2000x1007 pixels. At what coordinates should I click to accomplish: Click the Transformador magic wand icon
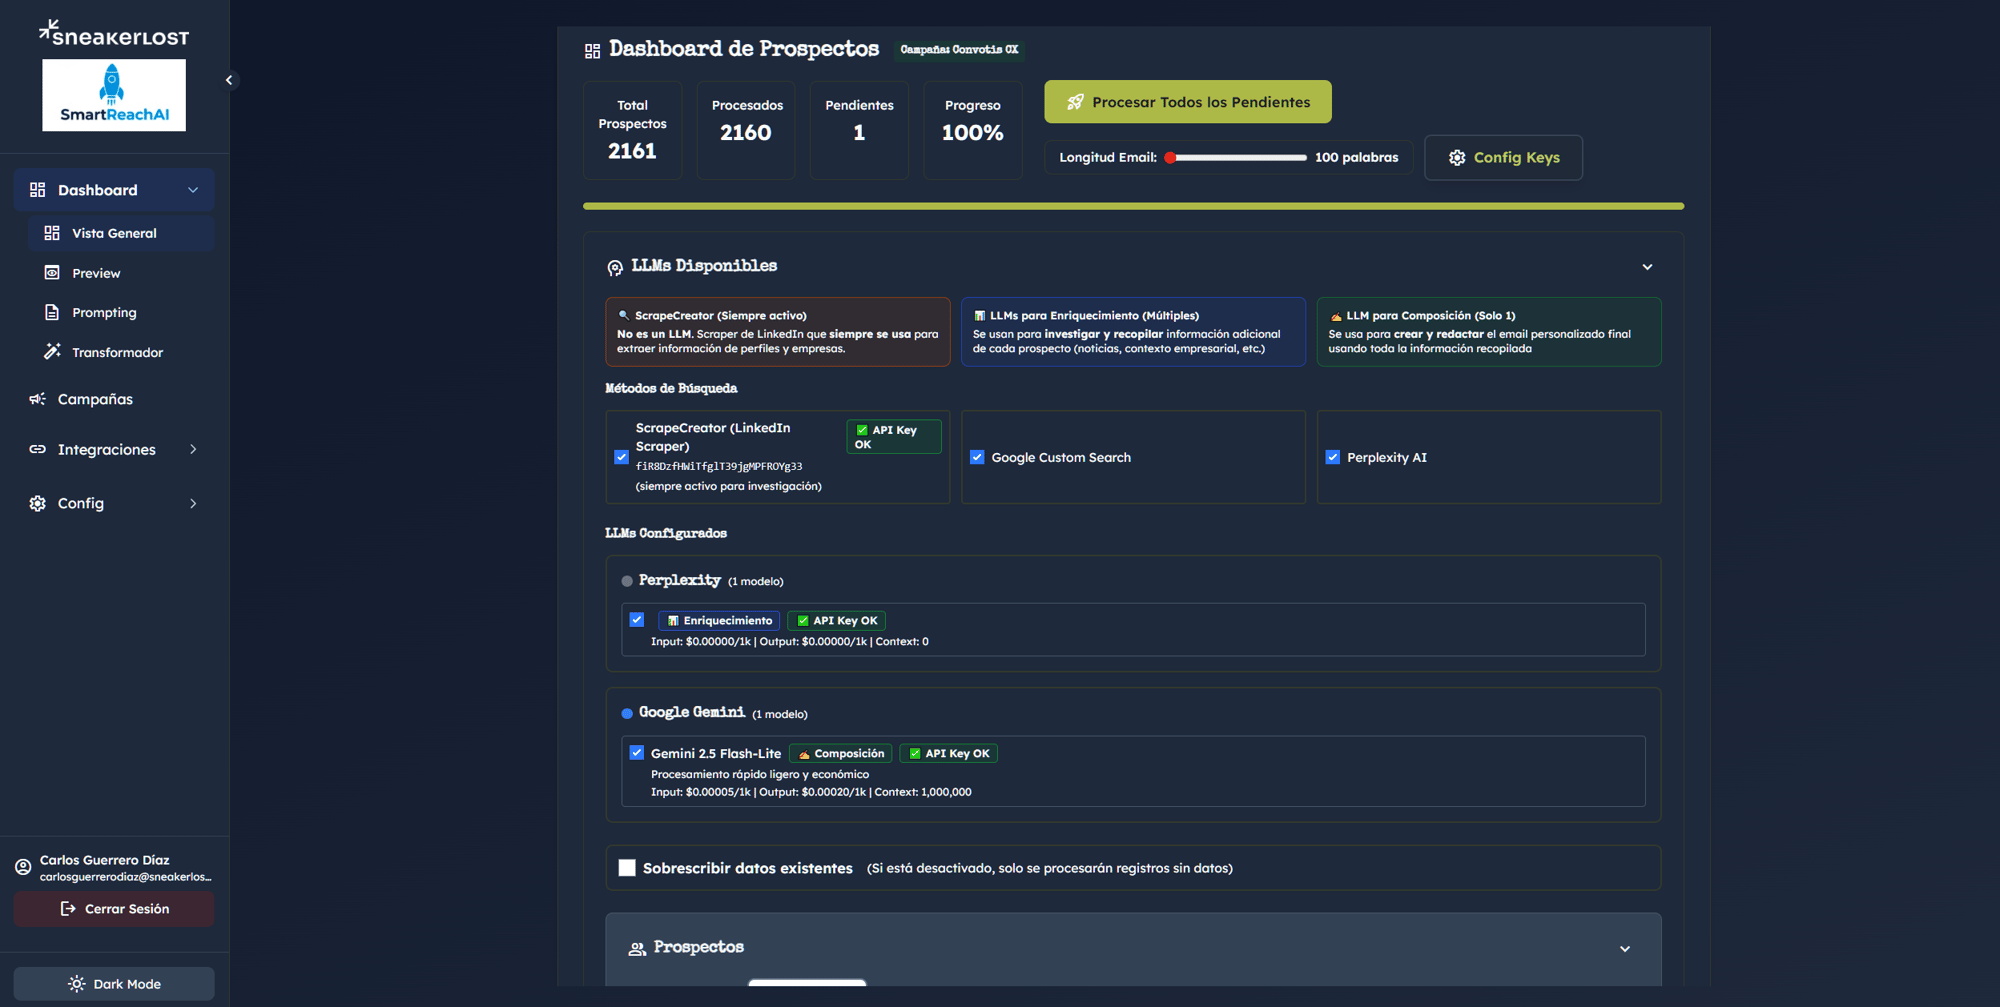coord(52,352)
